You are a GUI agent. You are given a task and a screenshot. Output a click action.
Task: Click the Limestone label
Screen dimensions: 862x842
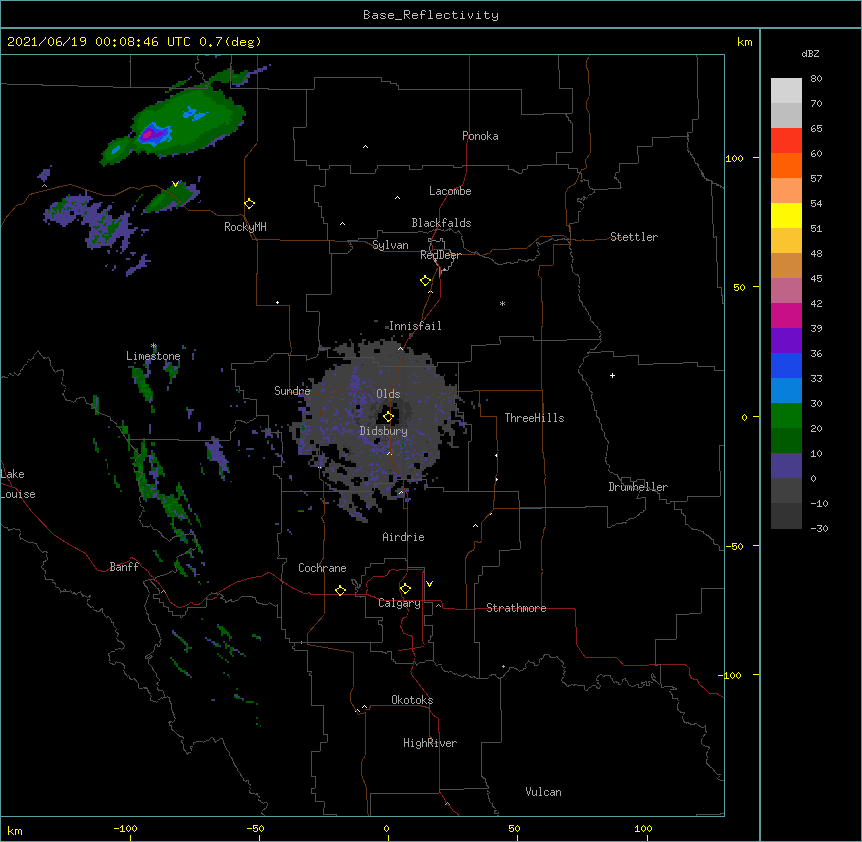click(153, 356)
